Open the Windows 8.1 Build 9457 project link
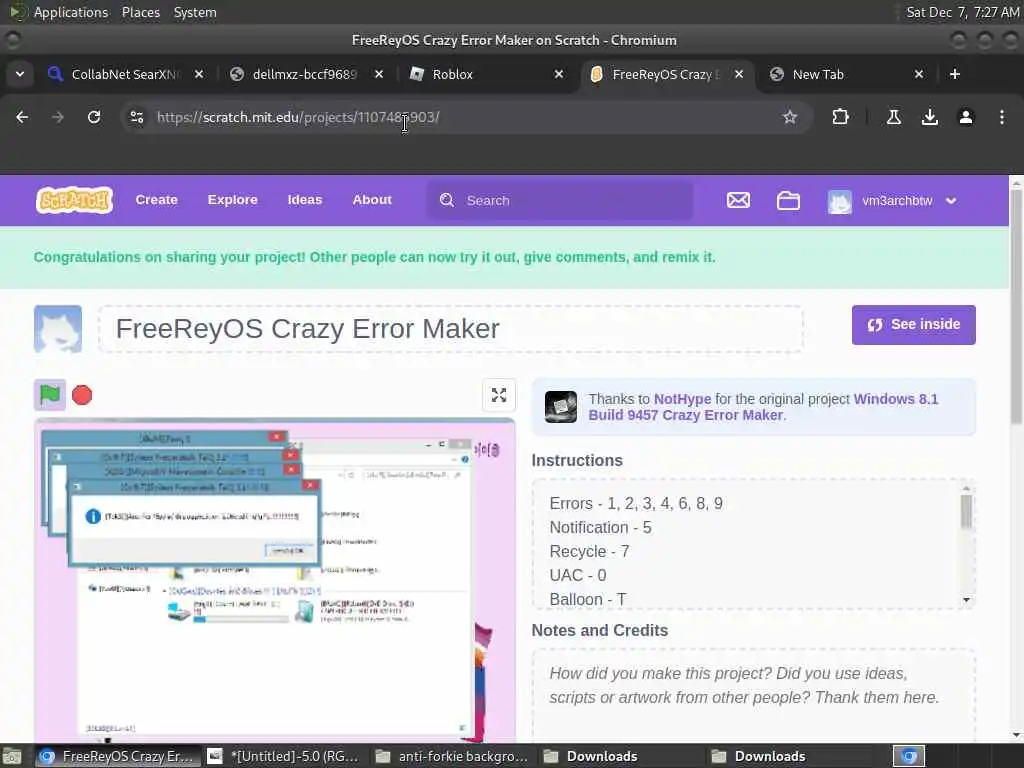The image size is (1024, 768). click(x=763, y=407)
